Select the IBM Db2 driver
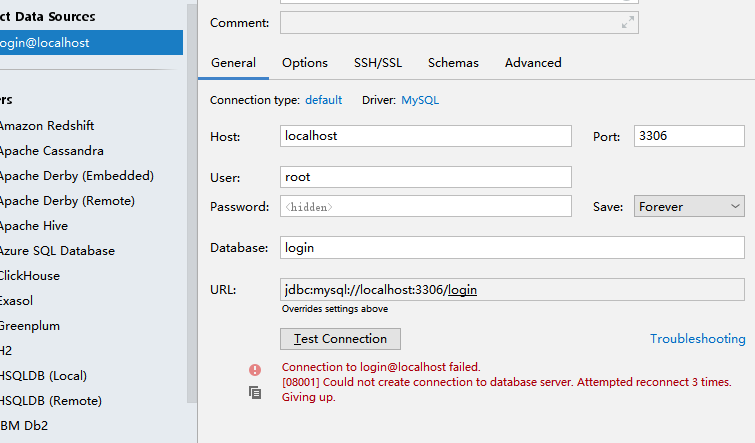 (x=24, y=426)
